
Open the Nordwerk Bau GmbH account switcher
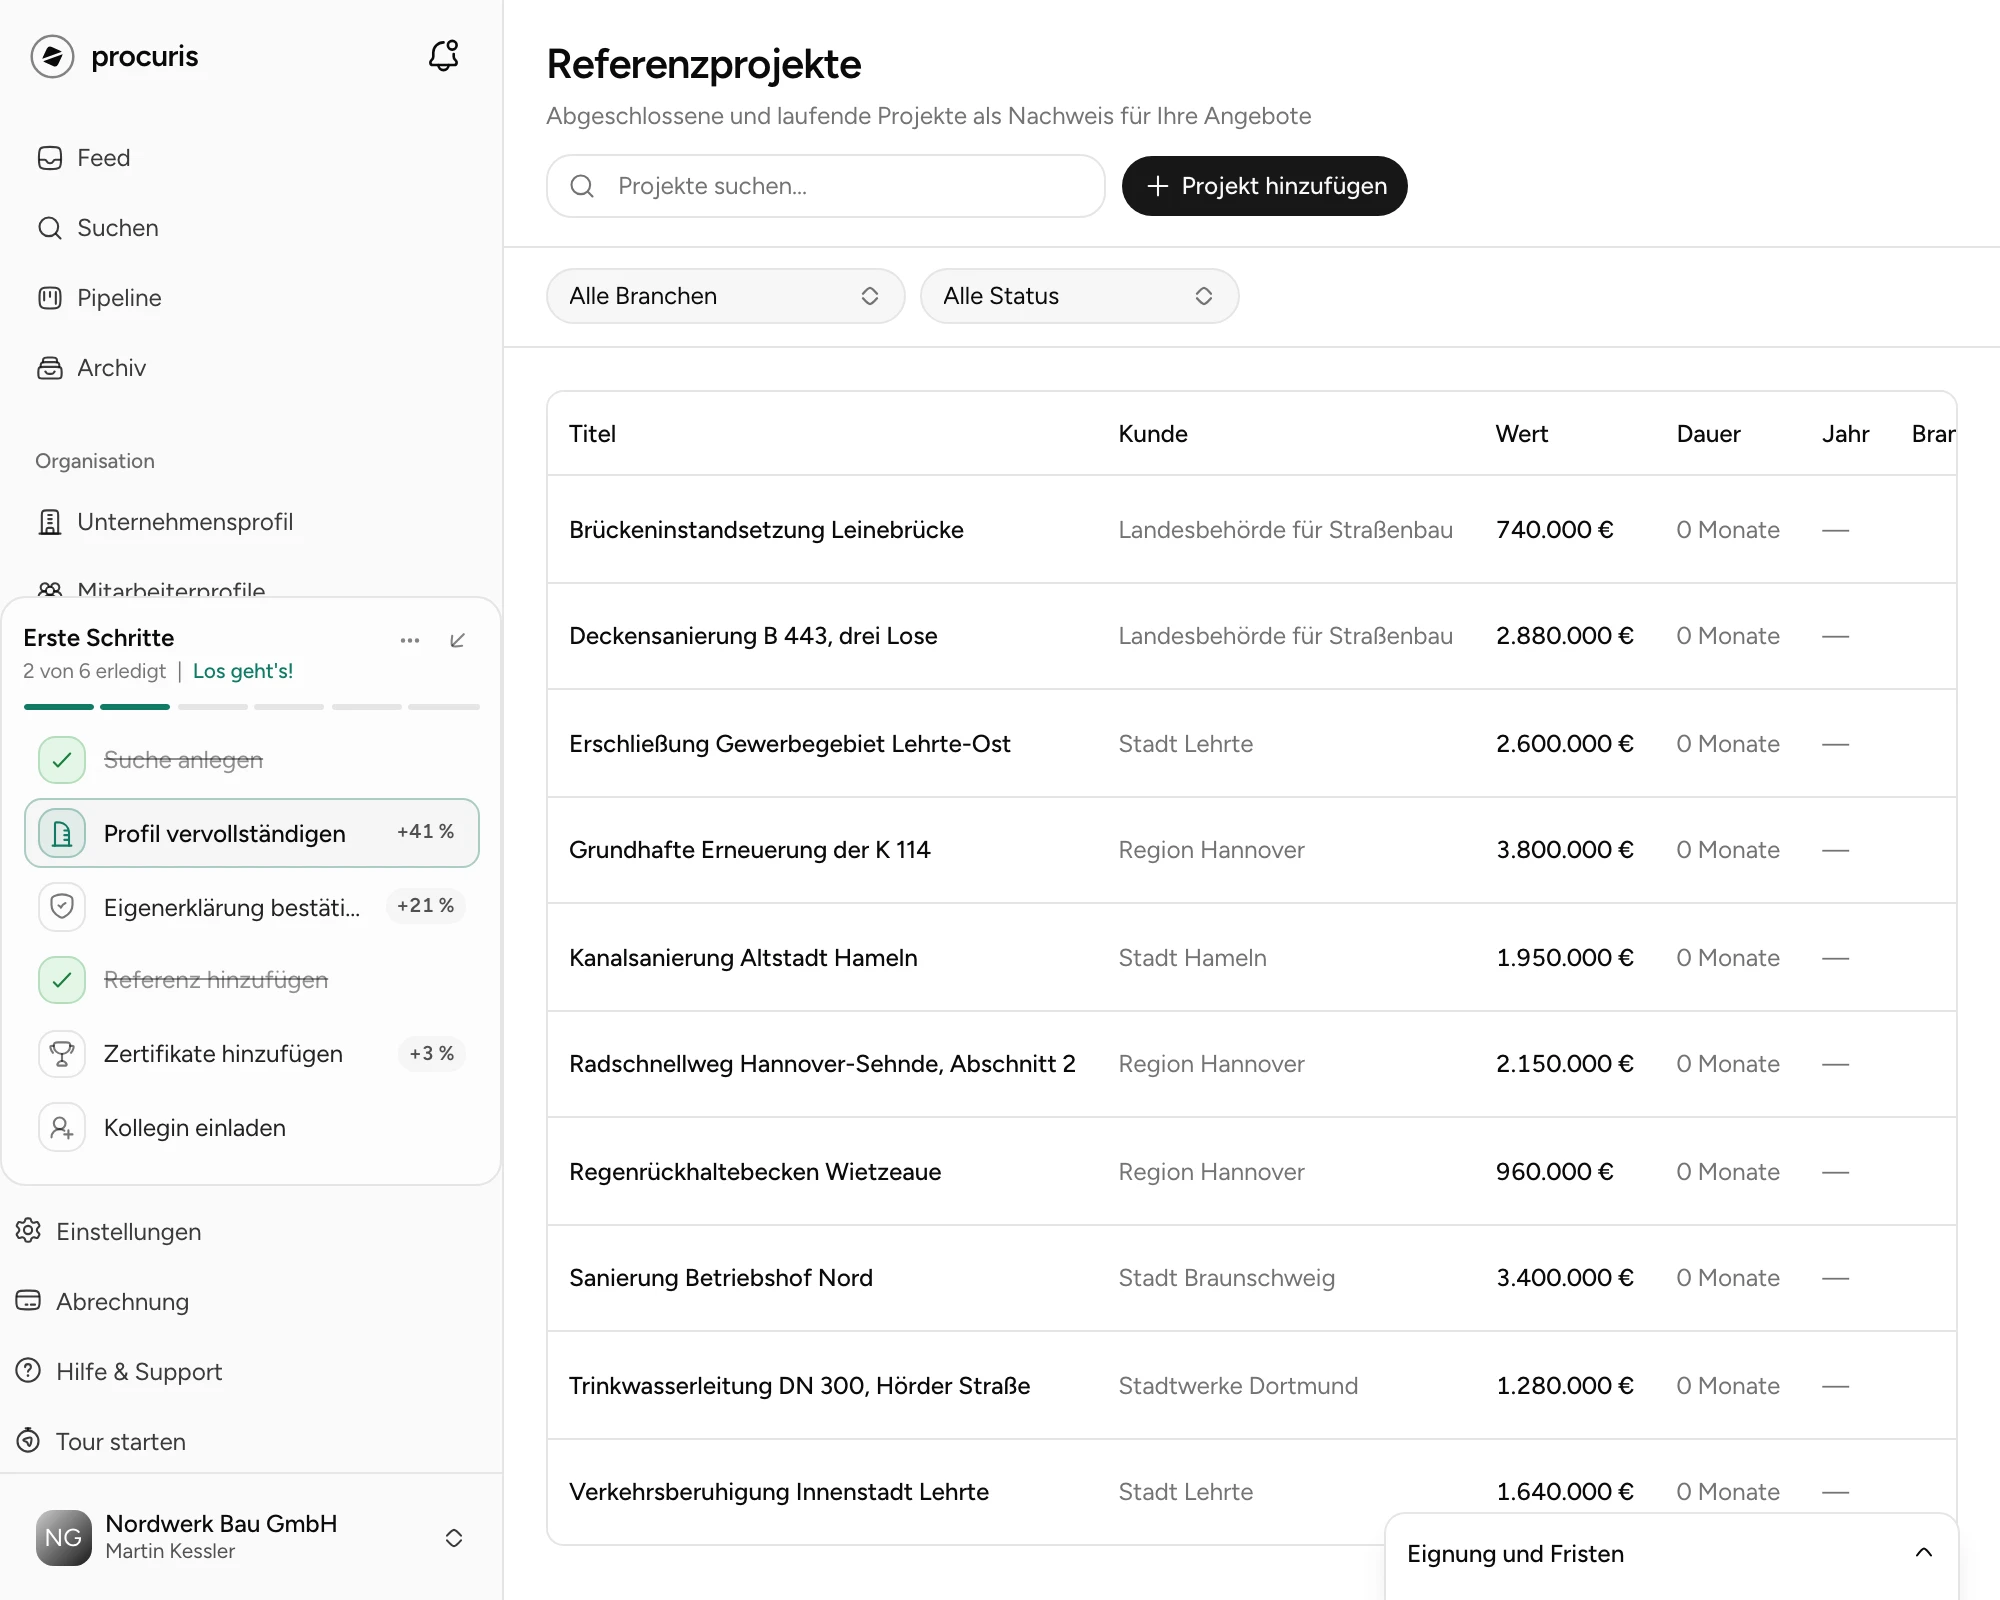[251, 1537]
